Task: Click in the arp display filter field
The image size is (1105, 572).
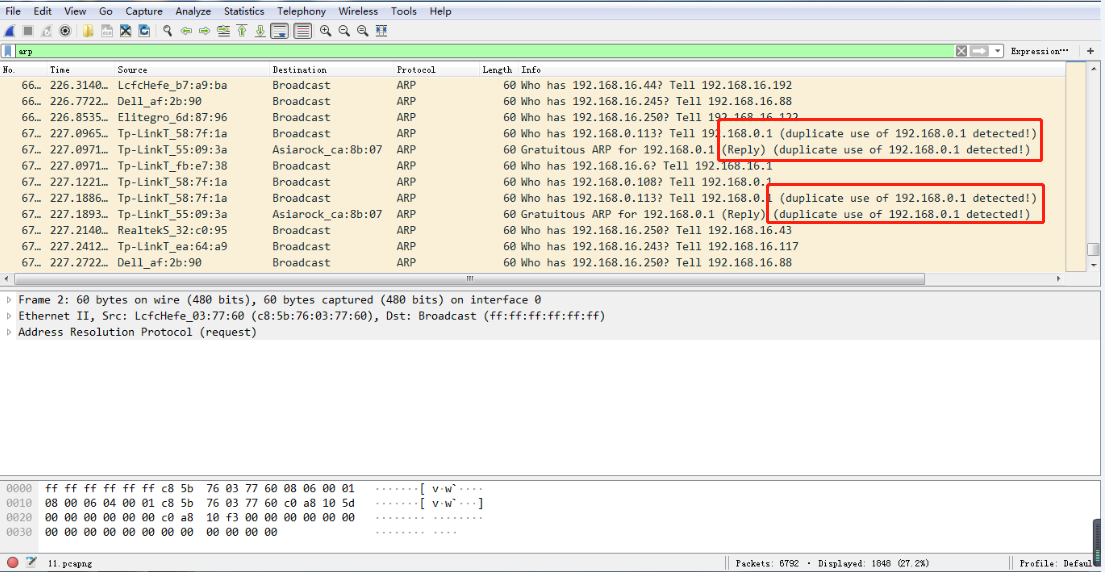Action: 483,51
